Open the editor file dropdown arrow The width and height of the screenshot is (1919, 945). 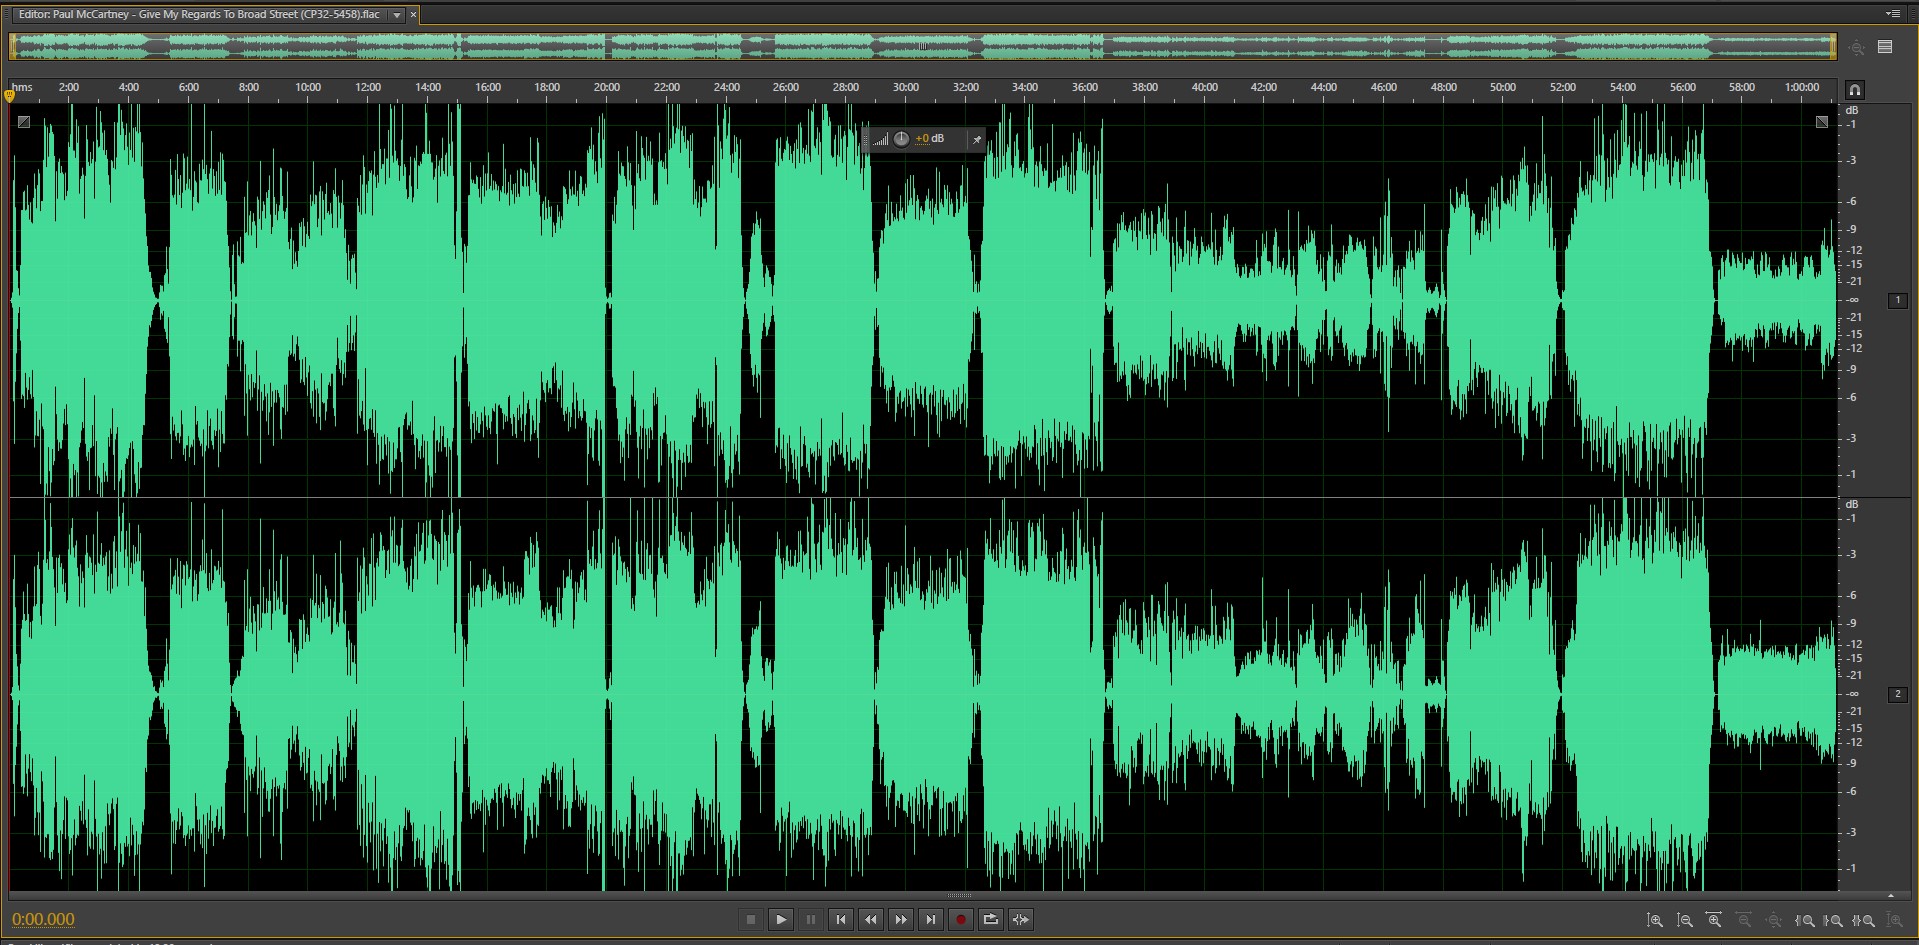tap(397, 15)
